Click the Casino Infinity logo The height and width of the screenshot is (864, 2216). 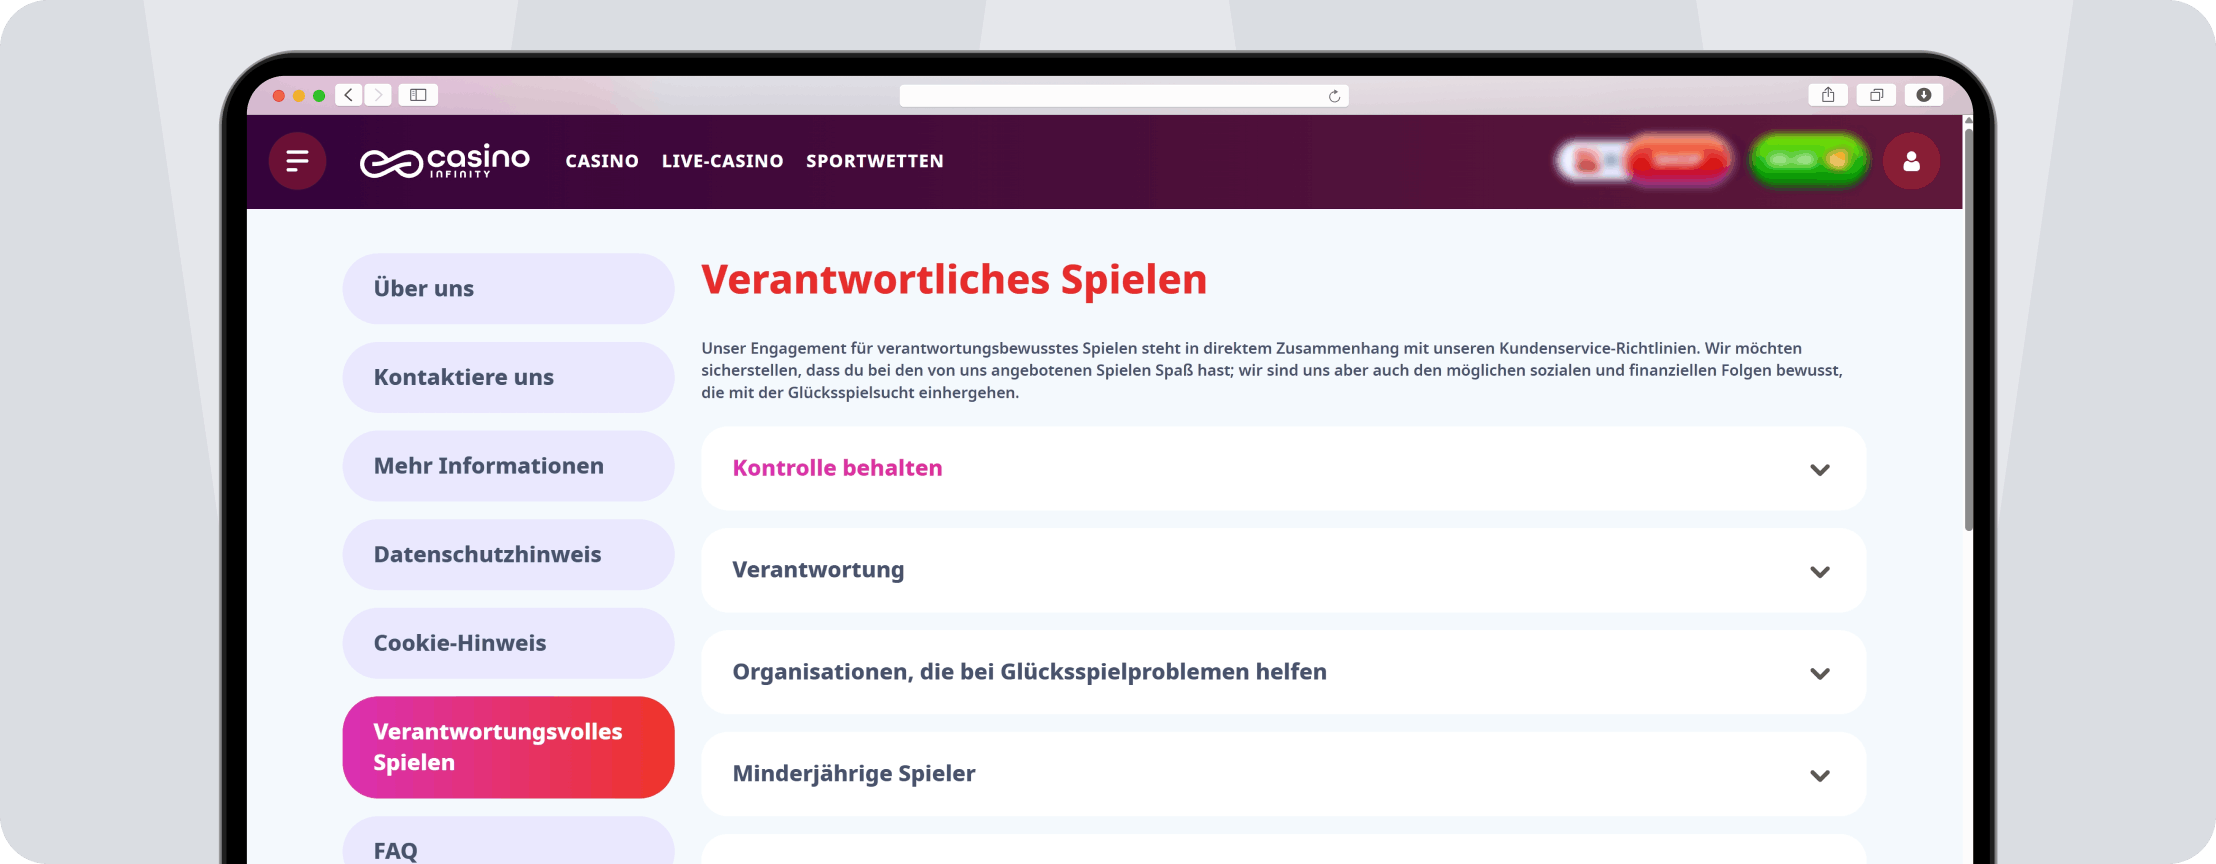(x=445, y=161)
